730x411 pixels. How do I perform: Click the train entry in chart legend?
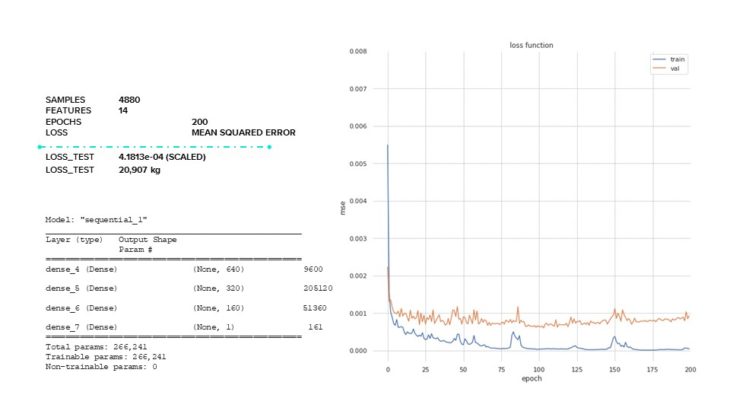click(677, 60)
